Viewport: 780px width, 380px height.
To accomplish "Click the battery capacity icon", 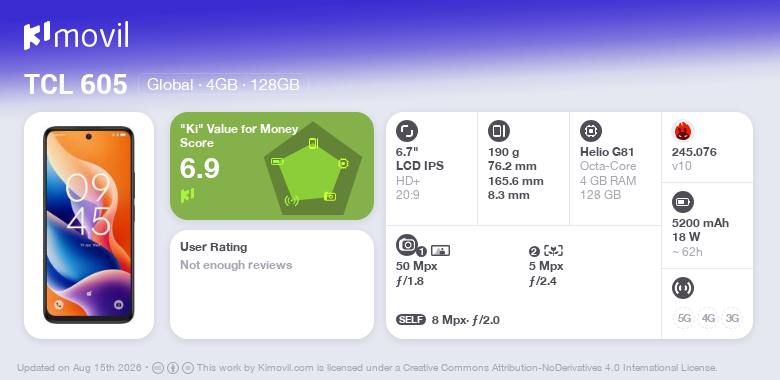I will [683, 202].
